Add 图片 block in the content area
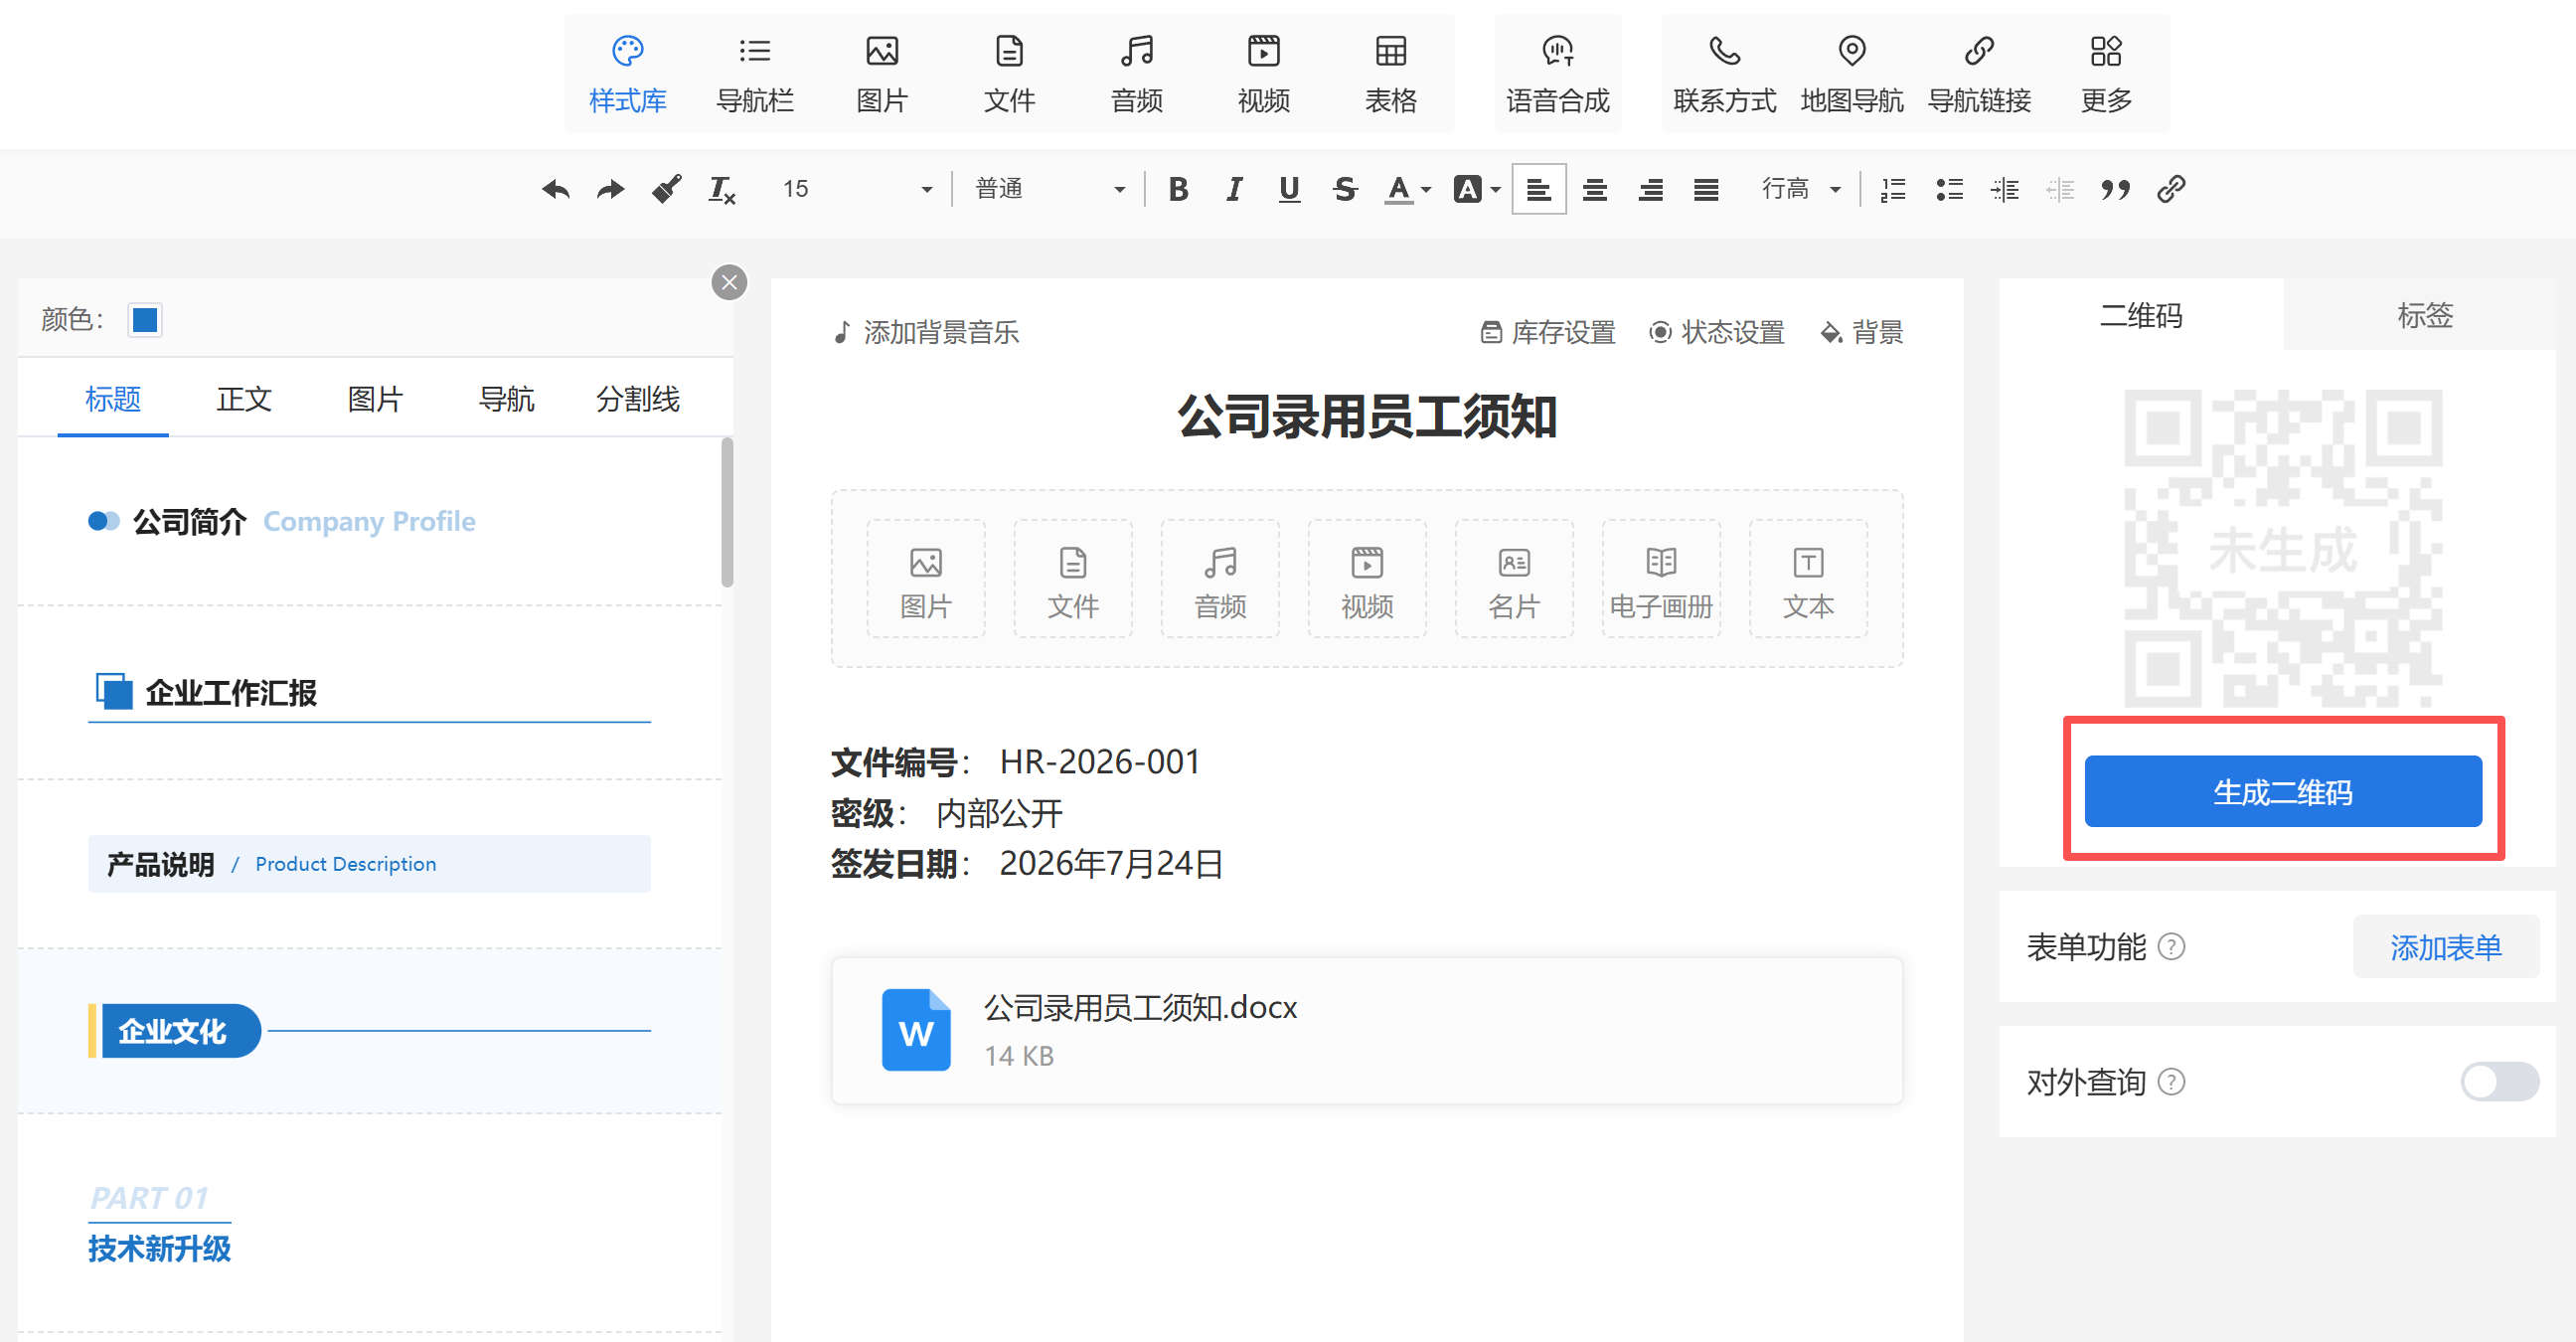The image size is (2576, 1342). (x=926, y=579)
